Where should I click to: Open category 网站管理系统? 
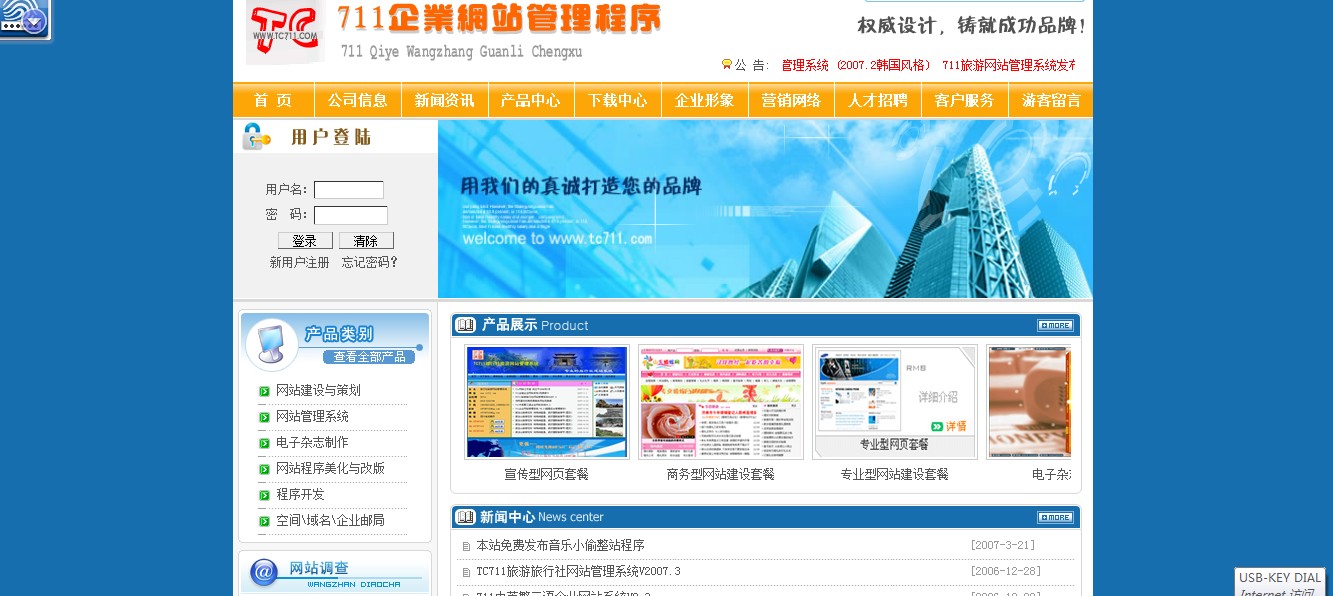312,417
